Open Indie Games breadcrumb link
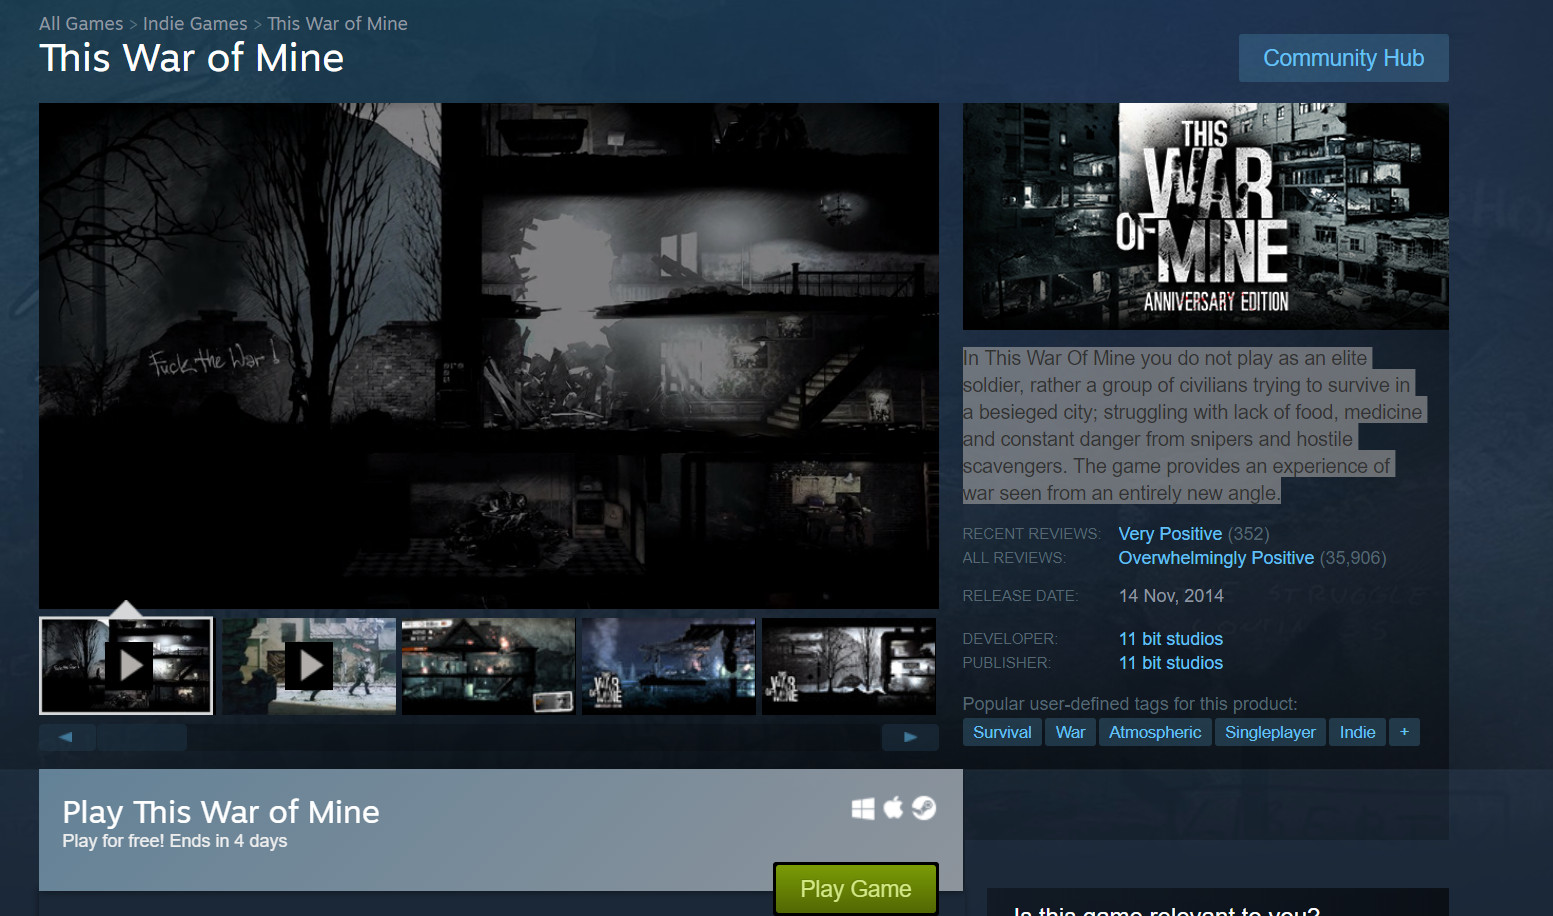The height and width of the screenshot is (916, 1553). pyautogui.click(x=195, y=23)
